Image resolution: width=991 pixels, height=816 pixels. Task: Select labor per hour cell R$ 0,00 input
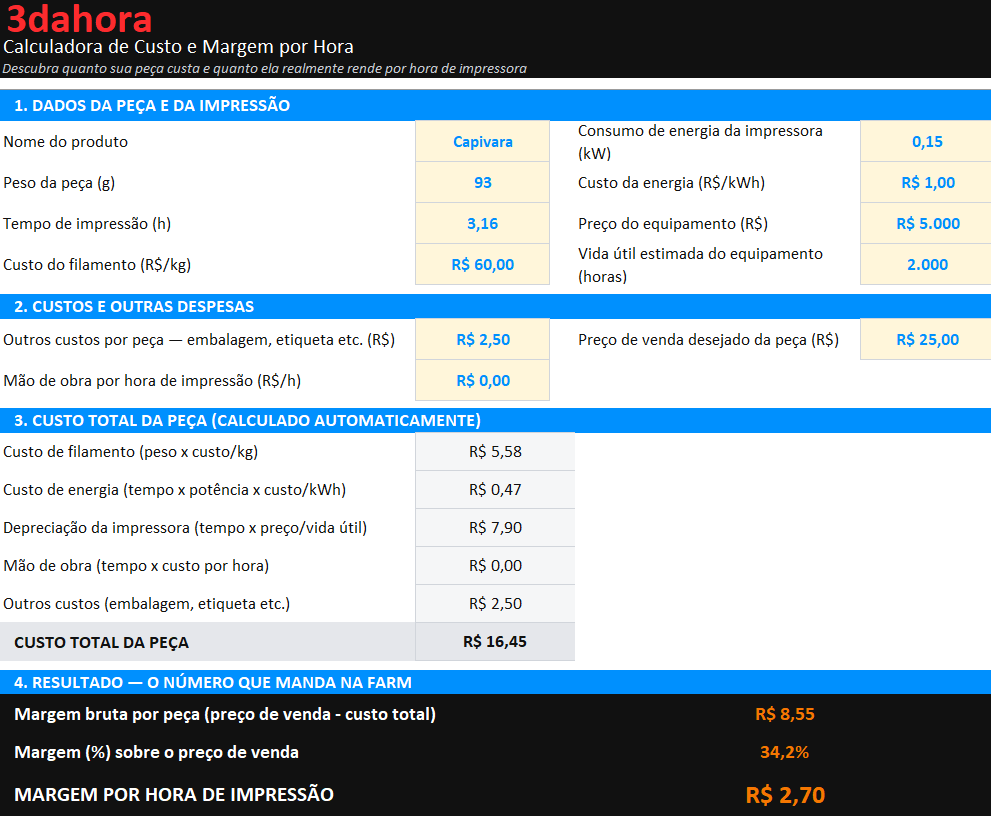[482, 381]
